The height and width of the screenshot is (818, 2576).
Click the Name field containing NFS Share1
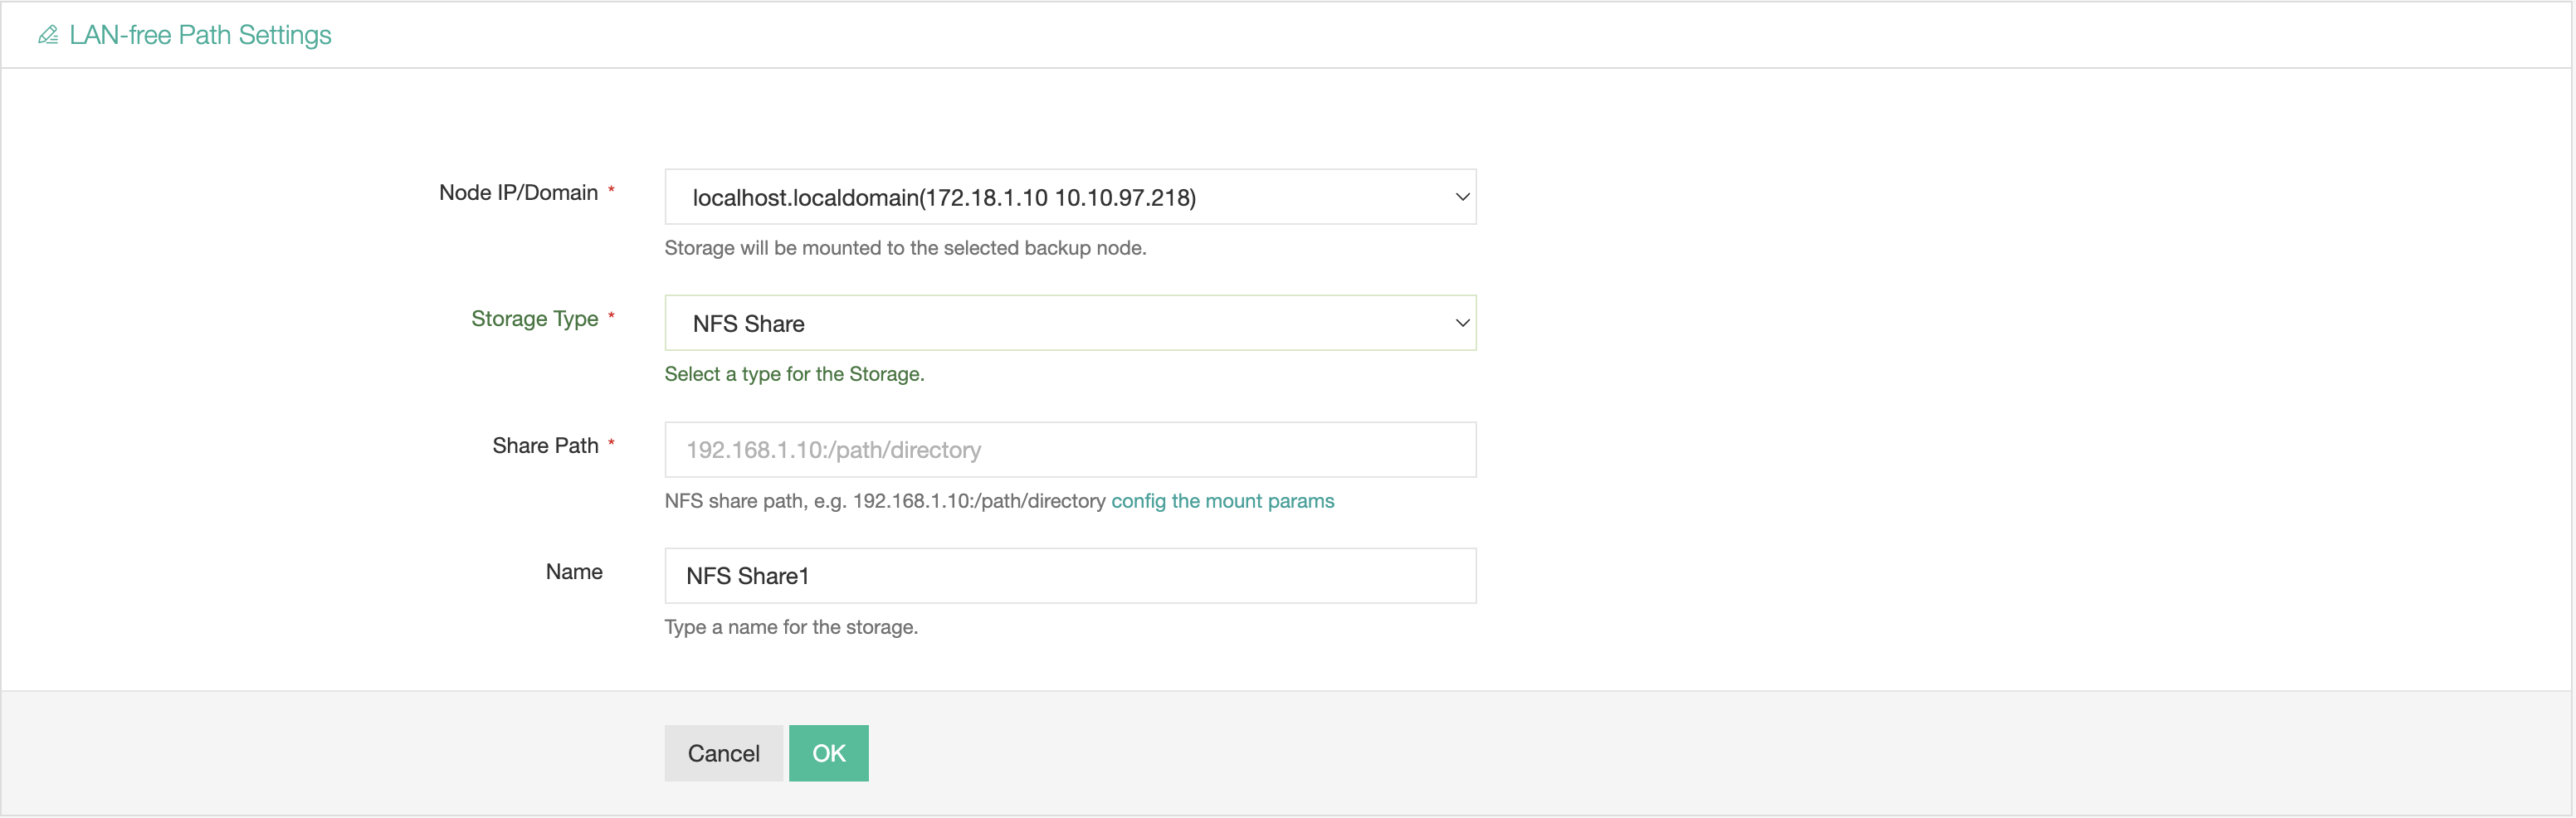click(1069, 576)
